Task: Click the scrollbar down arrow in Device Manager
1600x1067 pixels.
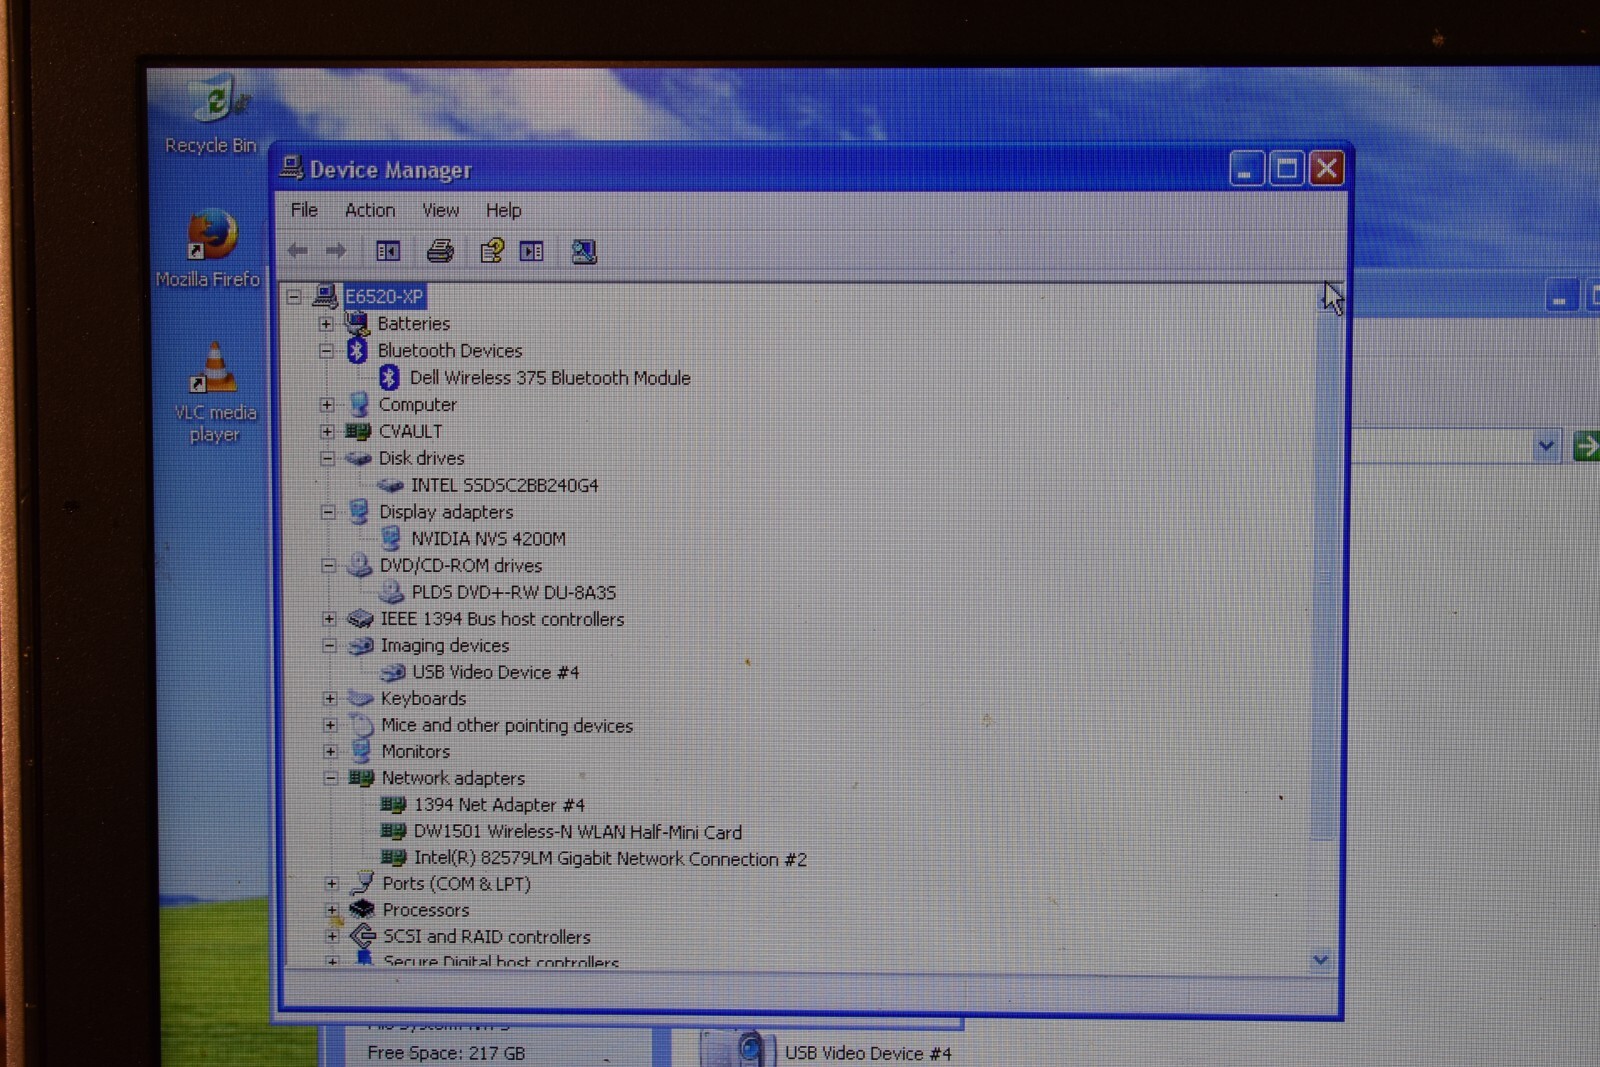Action: click(x=1320, y=960)
